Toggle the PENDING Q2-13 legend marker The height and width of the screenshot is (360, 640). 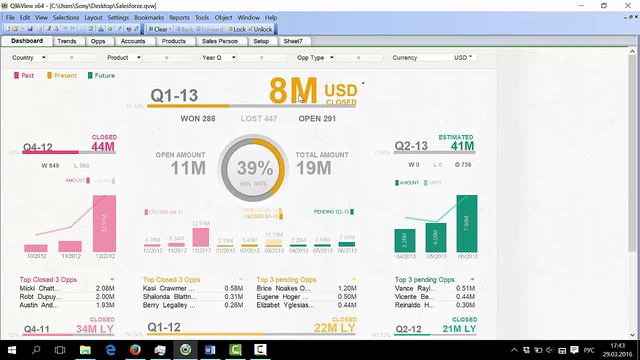(333, 212)
